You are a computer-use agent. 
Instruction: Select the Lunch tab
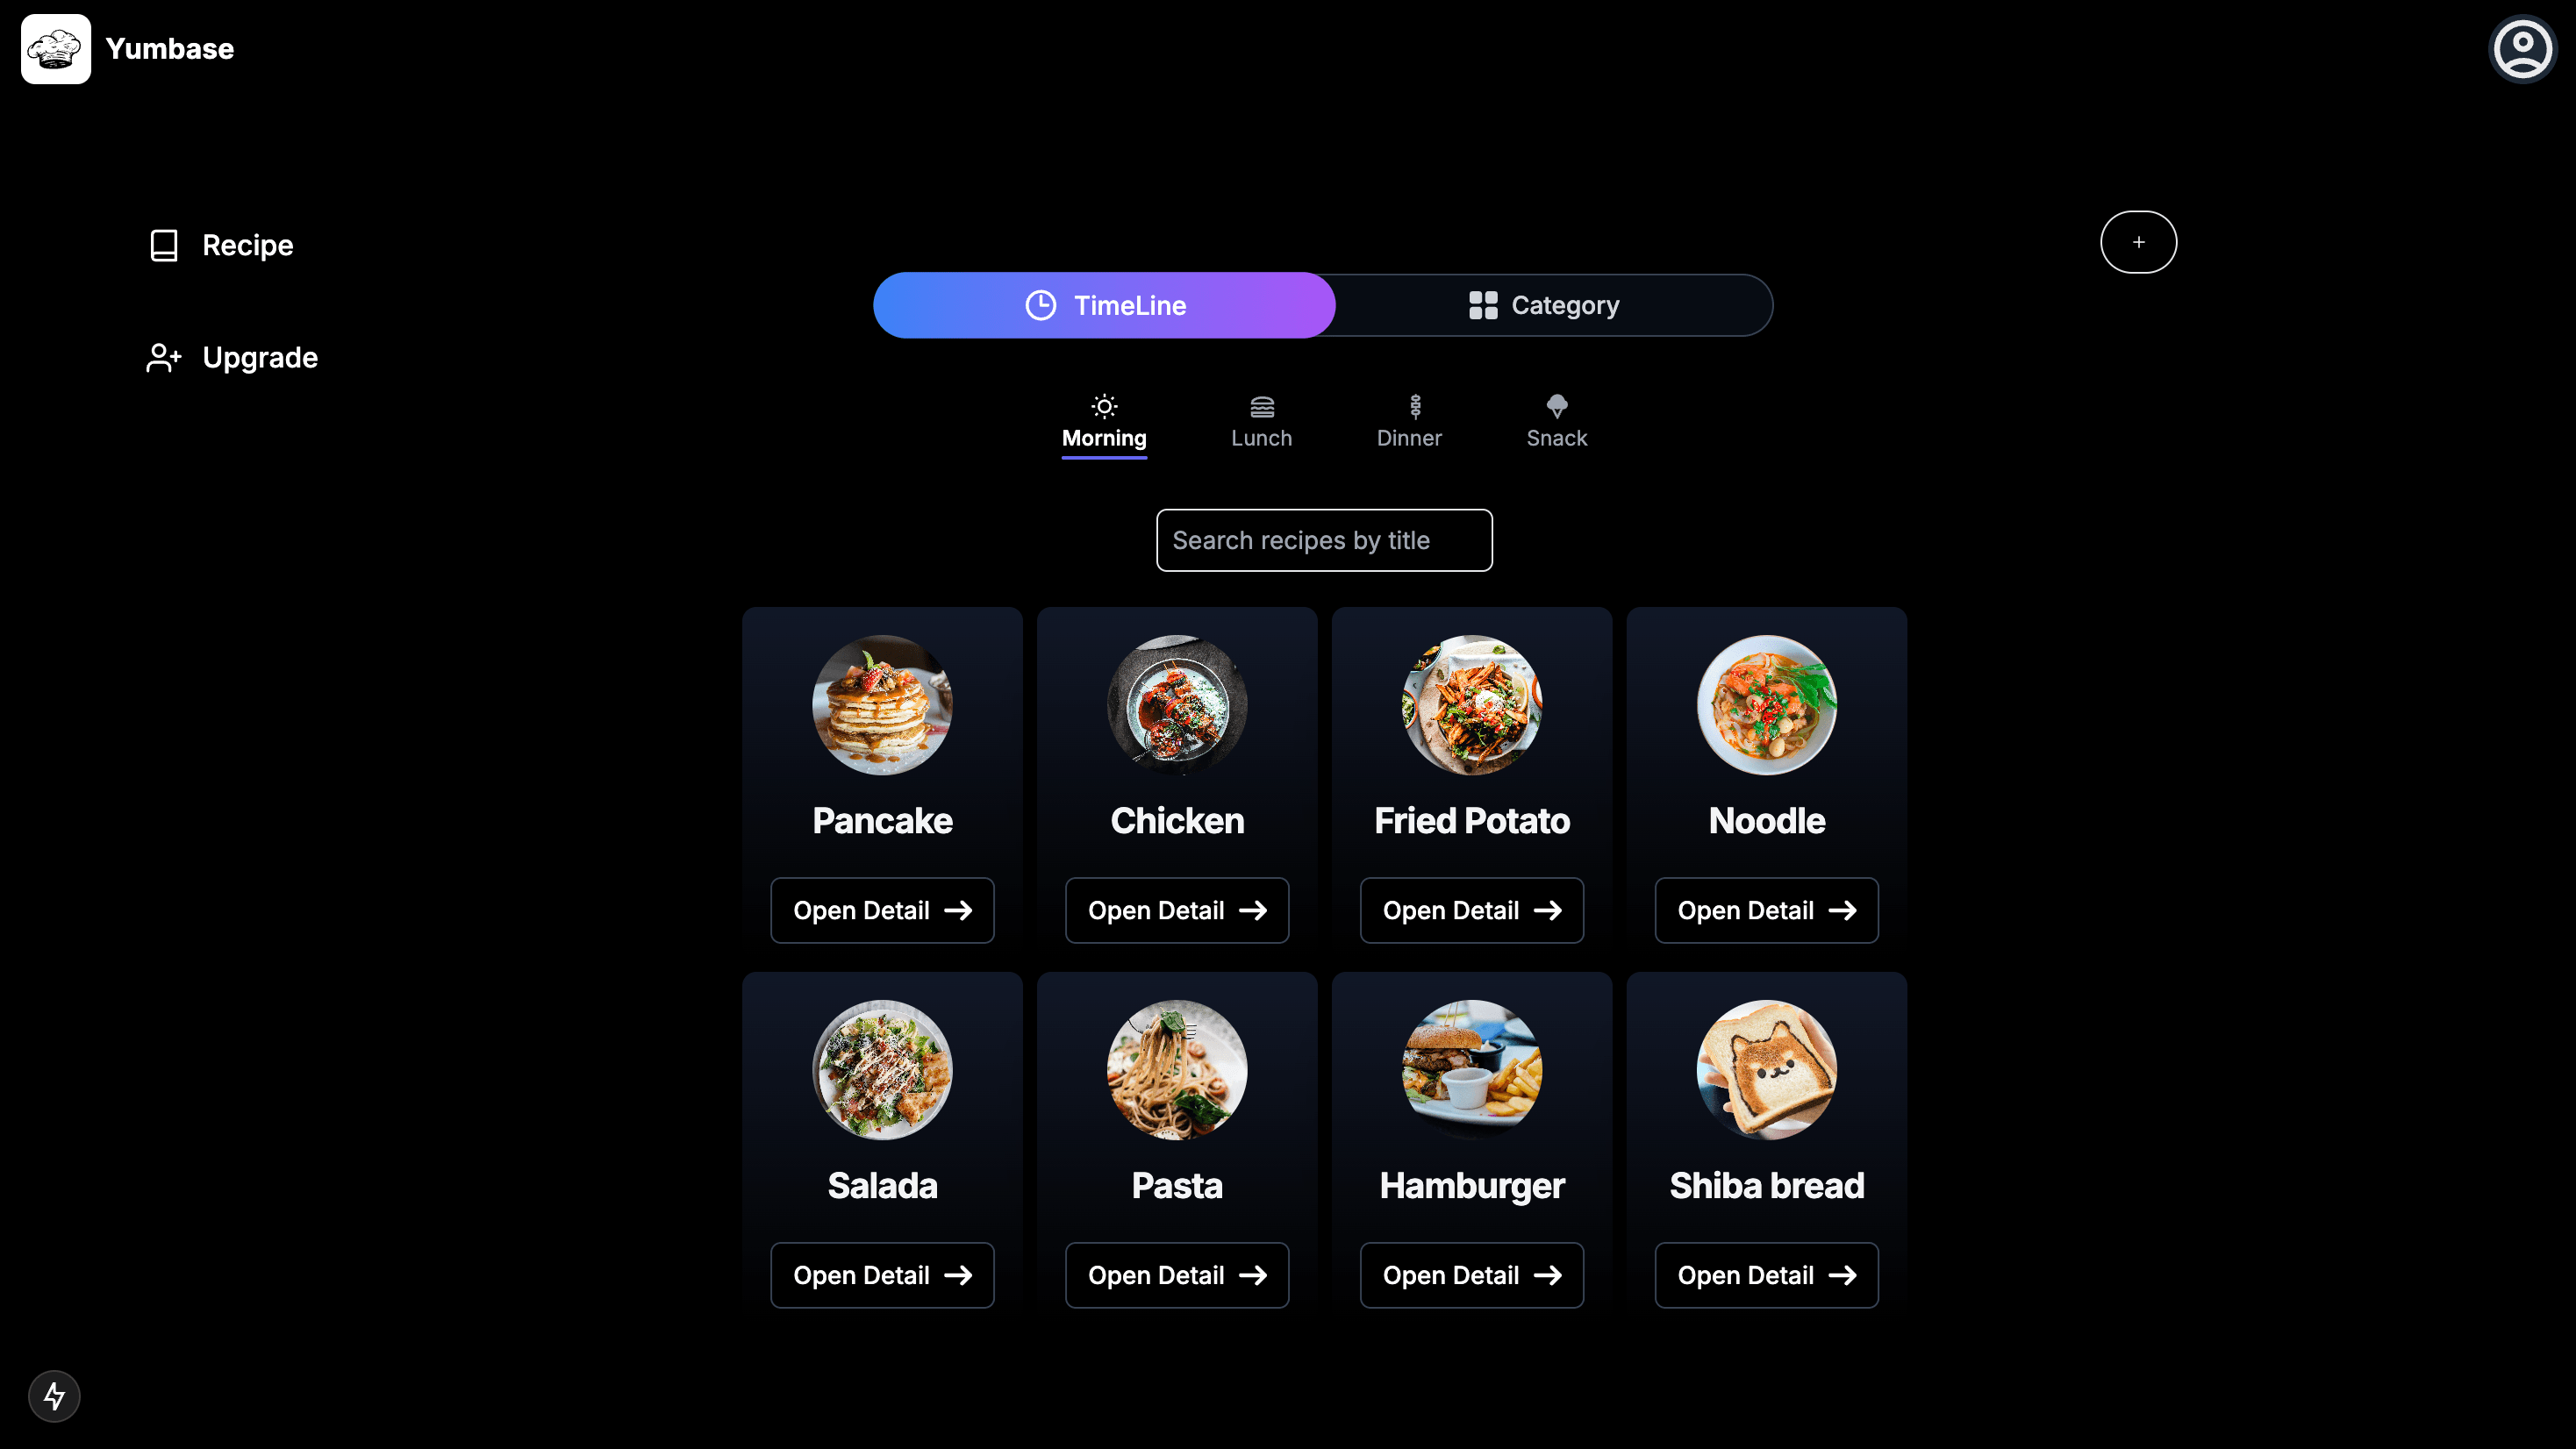pyautogui.click(x=1260, y=421)
